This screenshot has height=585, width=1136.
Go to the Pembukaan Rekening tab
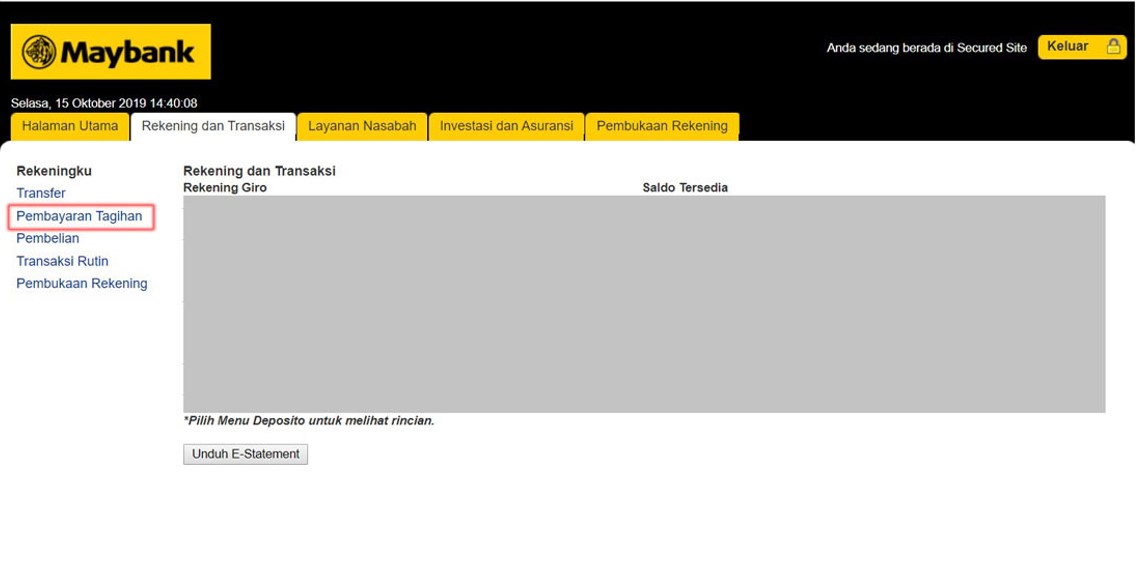662,126
